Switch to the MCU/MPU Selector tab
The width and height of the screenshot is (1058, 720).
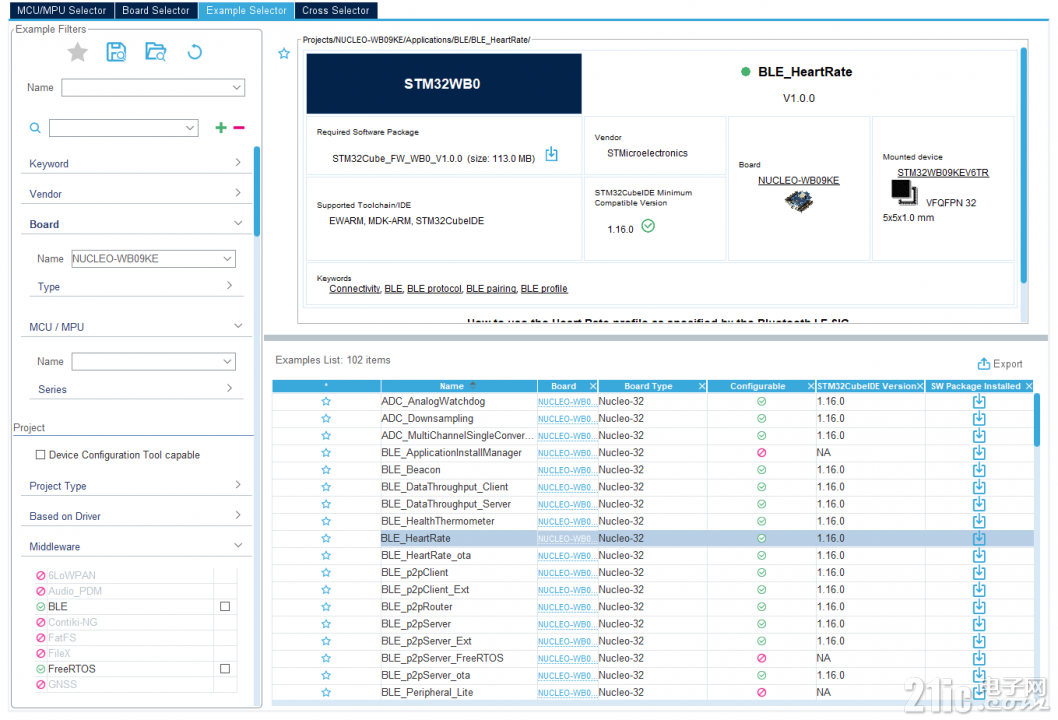[x=61, y=11]
